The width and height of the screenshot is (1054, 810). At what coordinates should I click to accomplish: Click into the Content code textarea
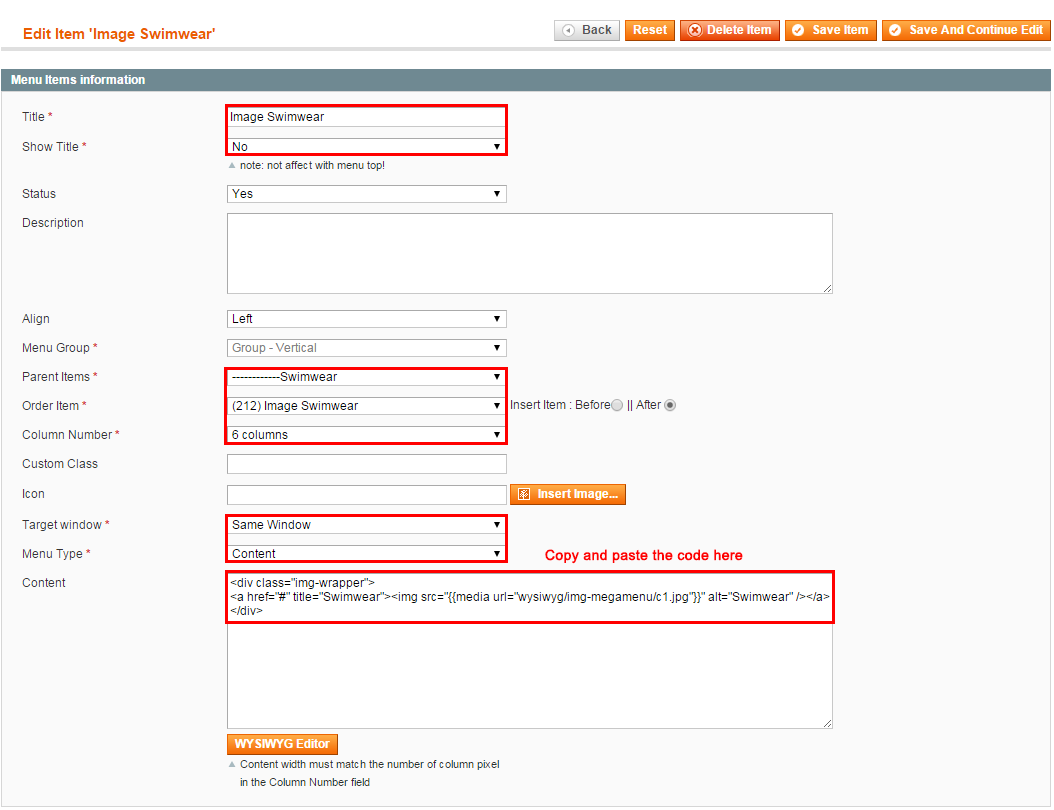pyautogui.click(x=530, y=650)
